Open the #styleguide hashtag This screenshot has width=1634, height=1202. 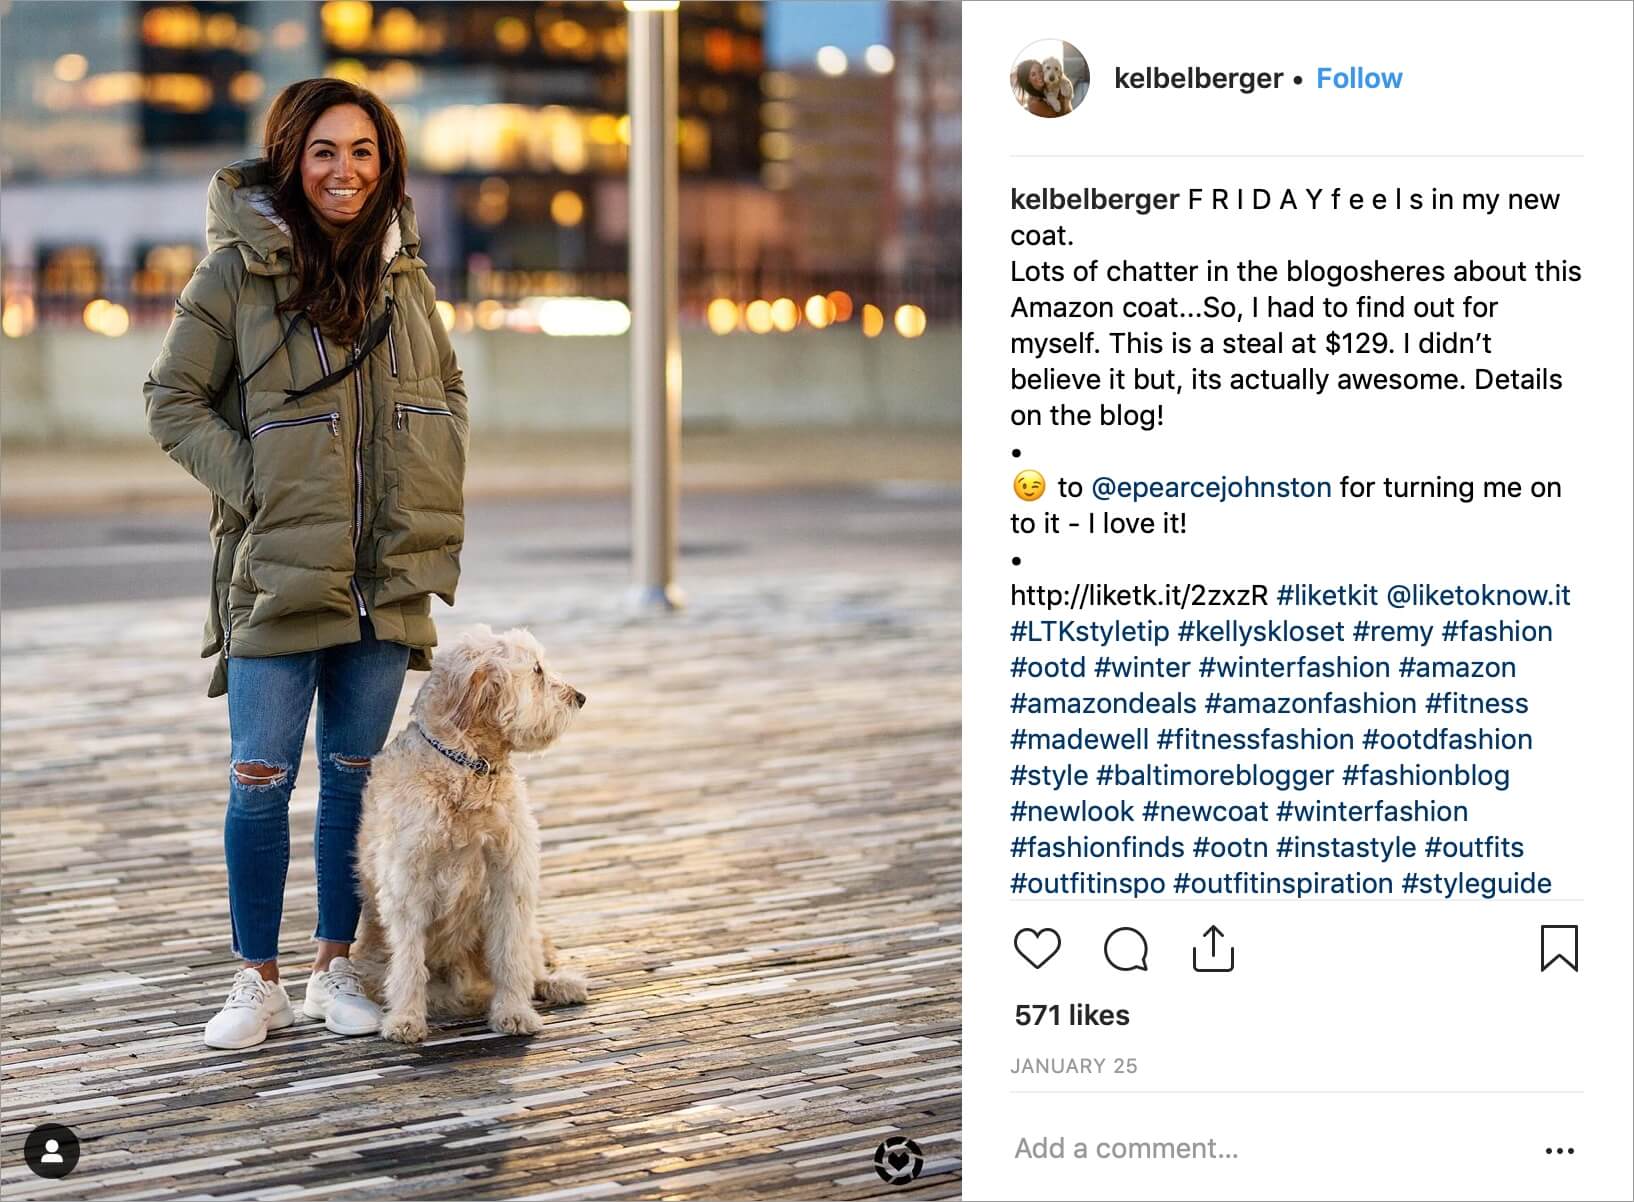(x=1476, y=884)
